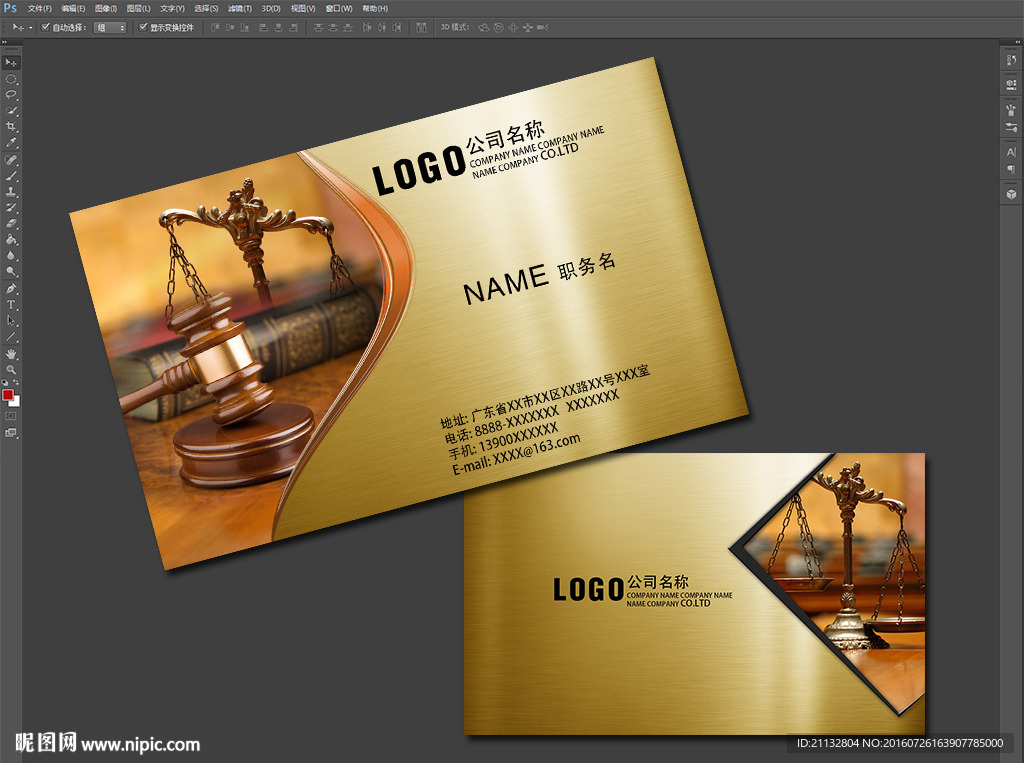Select the Eraser tool
Image resolution: width=1024 pixels, height=763 pixels.
point(11,223)
